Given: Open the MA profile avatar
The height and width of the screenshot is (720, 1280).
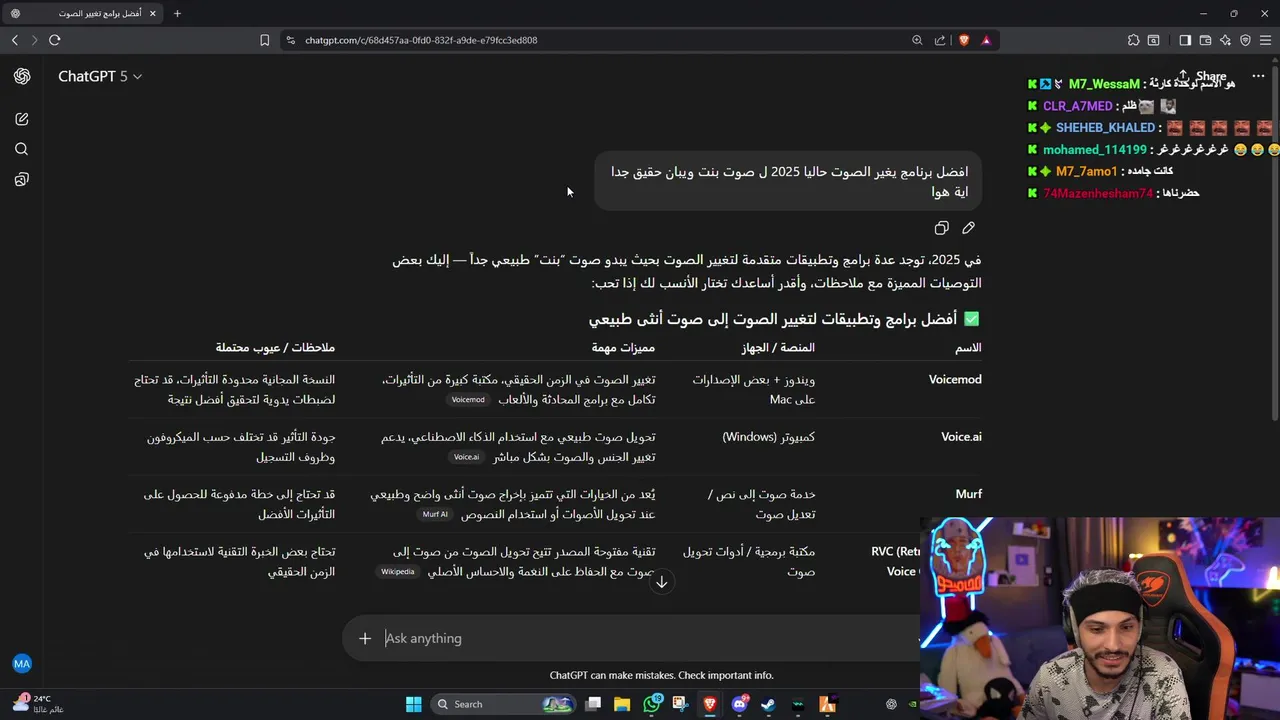Looking at the screenshot, I should coord(22,663).
